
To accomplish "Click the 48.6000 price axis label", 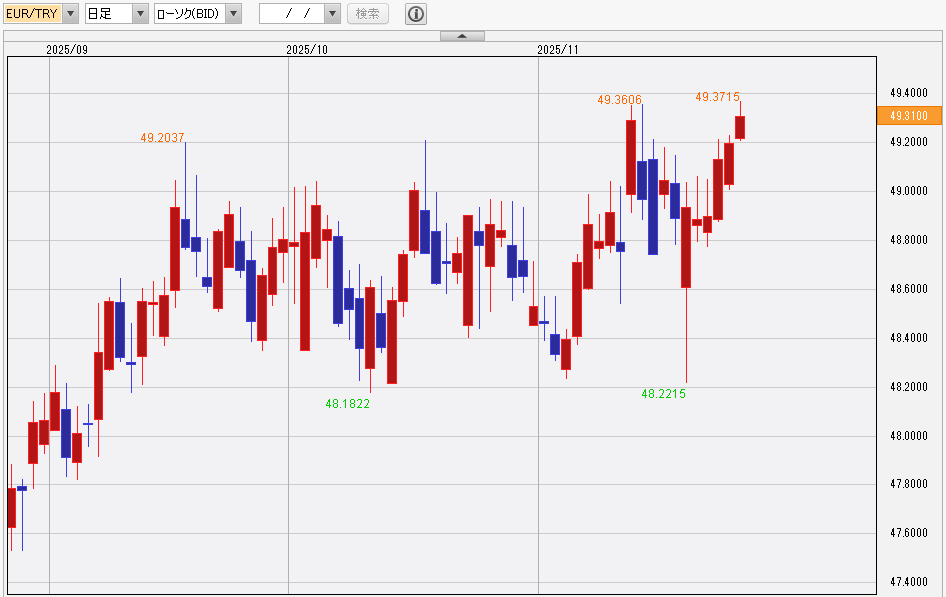I will click(909, 288).
